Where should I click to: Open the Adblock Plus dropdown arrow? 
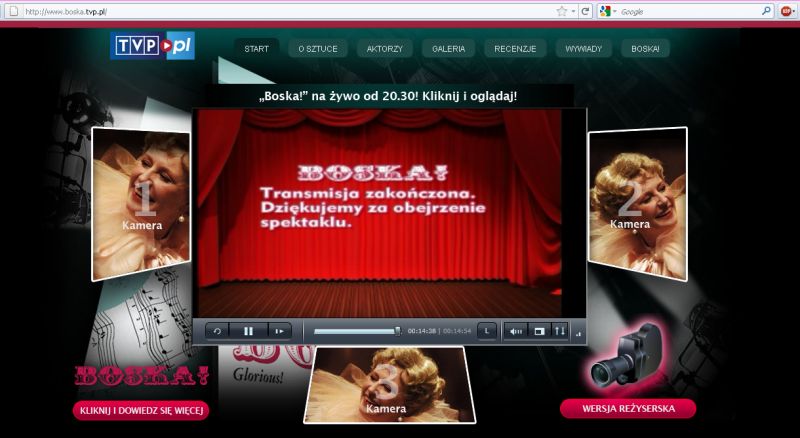click(x=794, y=11)
